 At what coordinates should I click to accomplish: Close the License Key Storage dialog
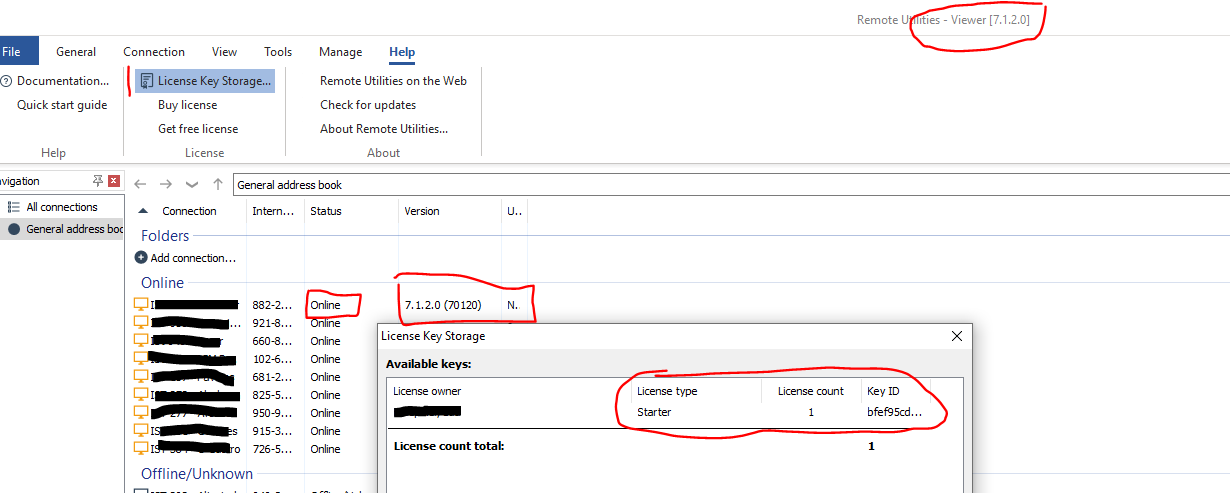[x=956, y=337]
